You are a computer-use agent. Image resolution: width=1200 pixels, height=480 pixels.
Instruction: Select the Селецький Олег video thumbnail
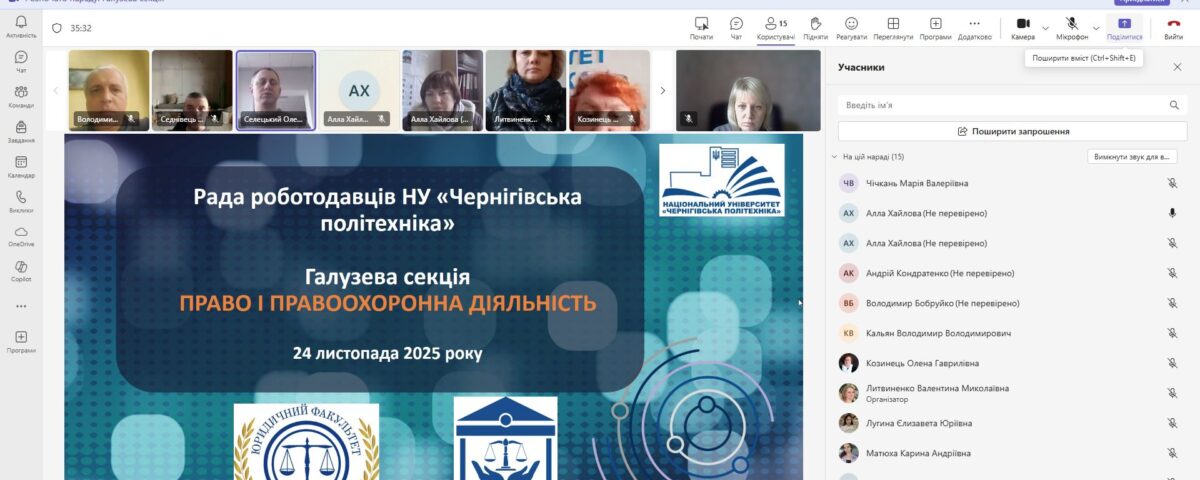pos(275,91)
